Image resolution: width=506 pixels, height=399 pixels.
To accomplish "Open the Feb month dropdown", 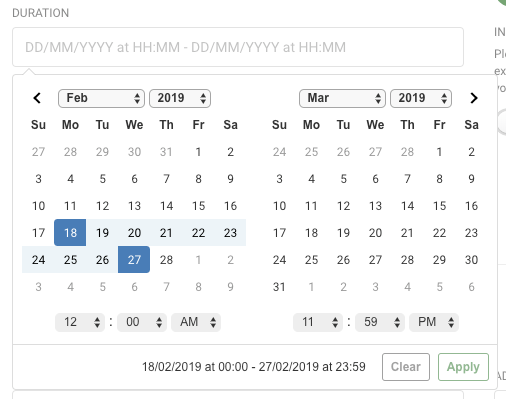I will pyautogui.click(x=101, y=98).
